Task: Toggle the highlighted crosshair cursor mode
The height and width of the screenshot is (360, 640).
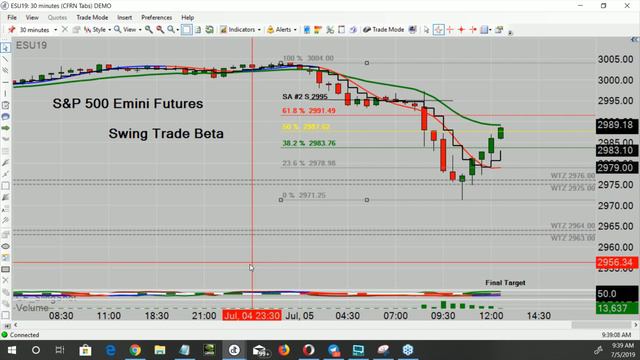Action: point(438,29)
